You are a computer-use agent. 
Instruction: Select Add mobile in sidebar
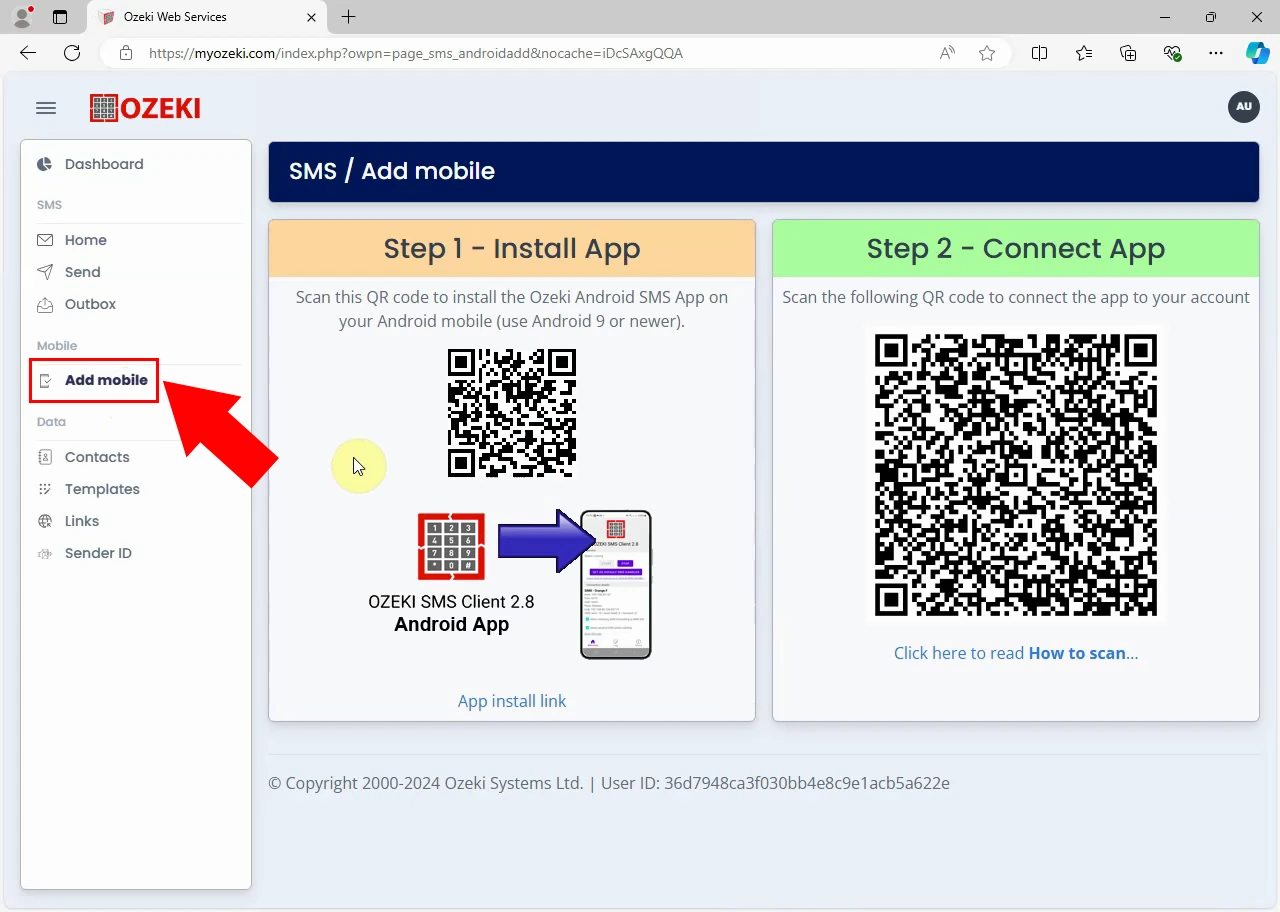pos(106,380)
